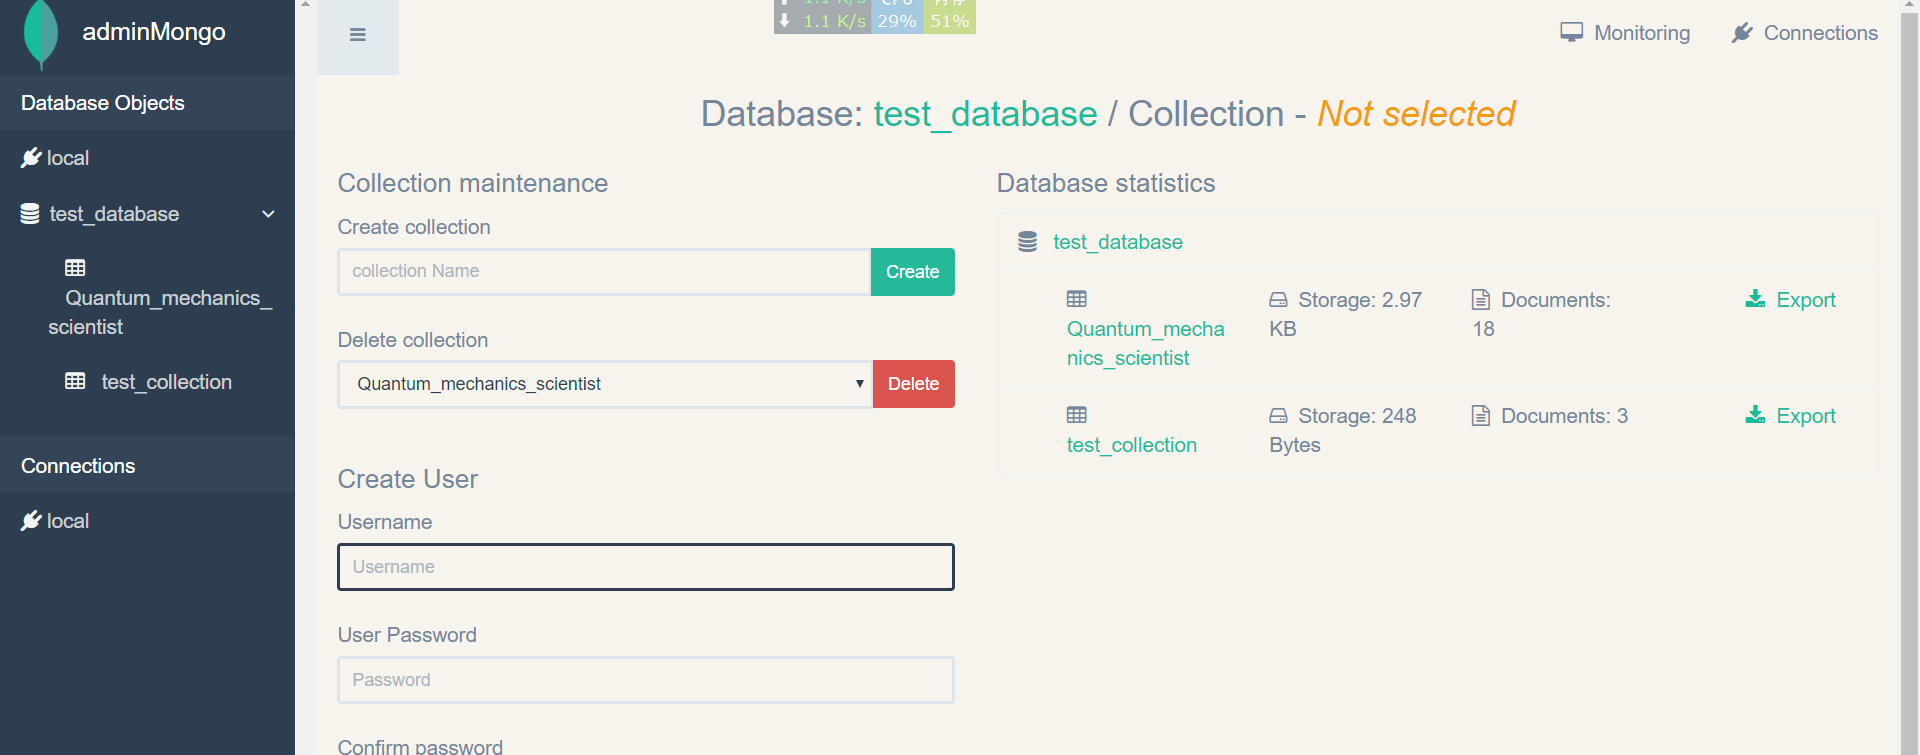
Task: Click the 'Not selected' collection text
Action: tap(1416, 114)
